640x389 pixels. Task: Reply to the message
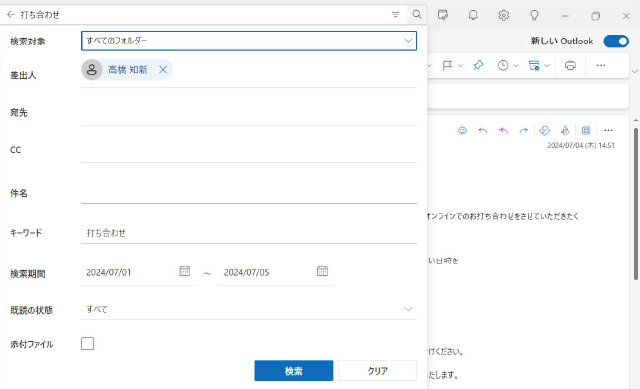coord(483,130)
